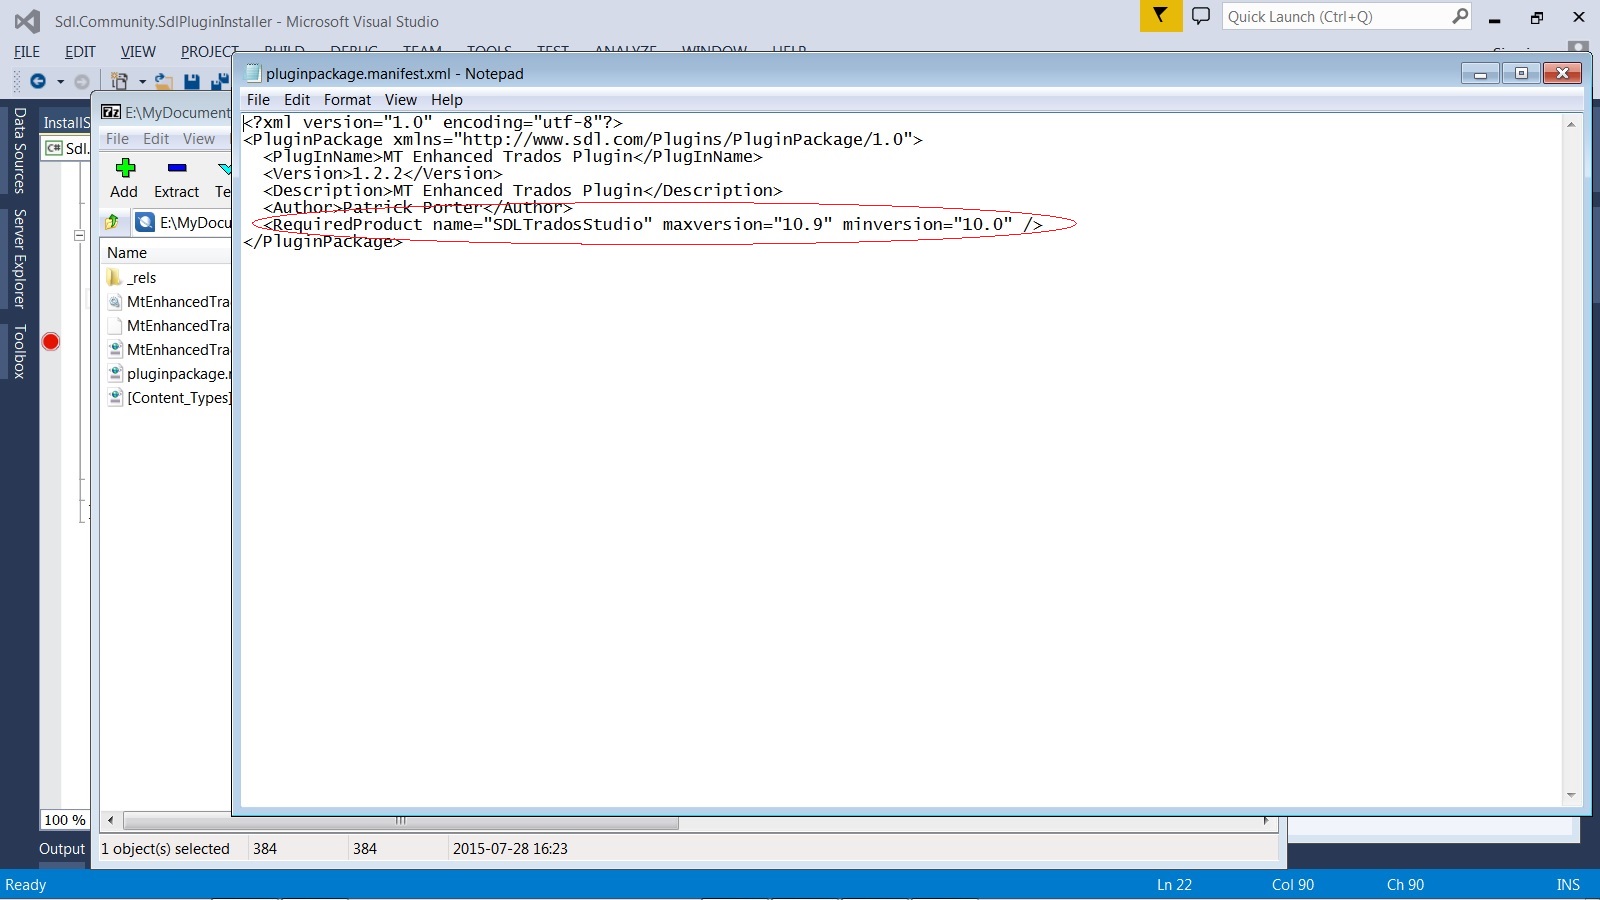Viewport: 1600px width, 900px height.
Task: Open the feedback speech bubble icon
Action: pyautogui.click(x=1201, y=16)
